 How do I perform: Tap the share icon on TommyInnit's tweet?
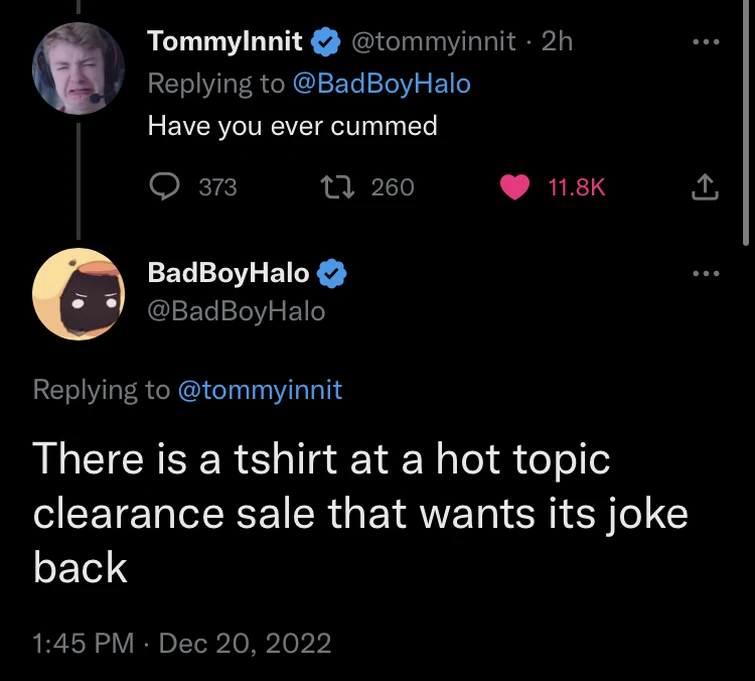click(706, 186)
